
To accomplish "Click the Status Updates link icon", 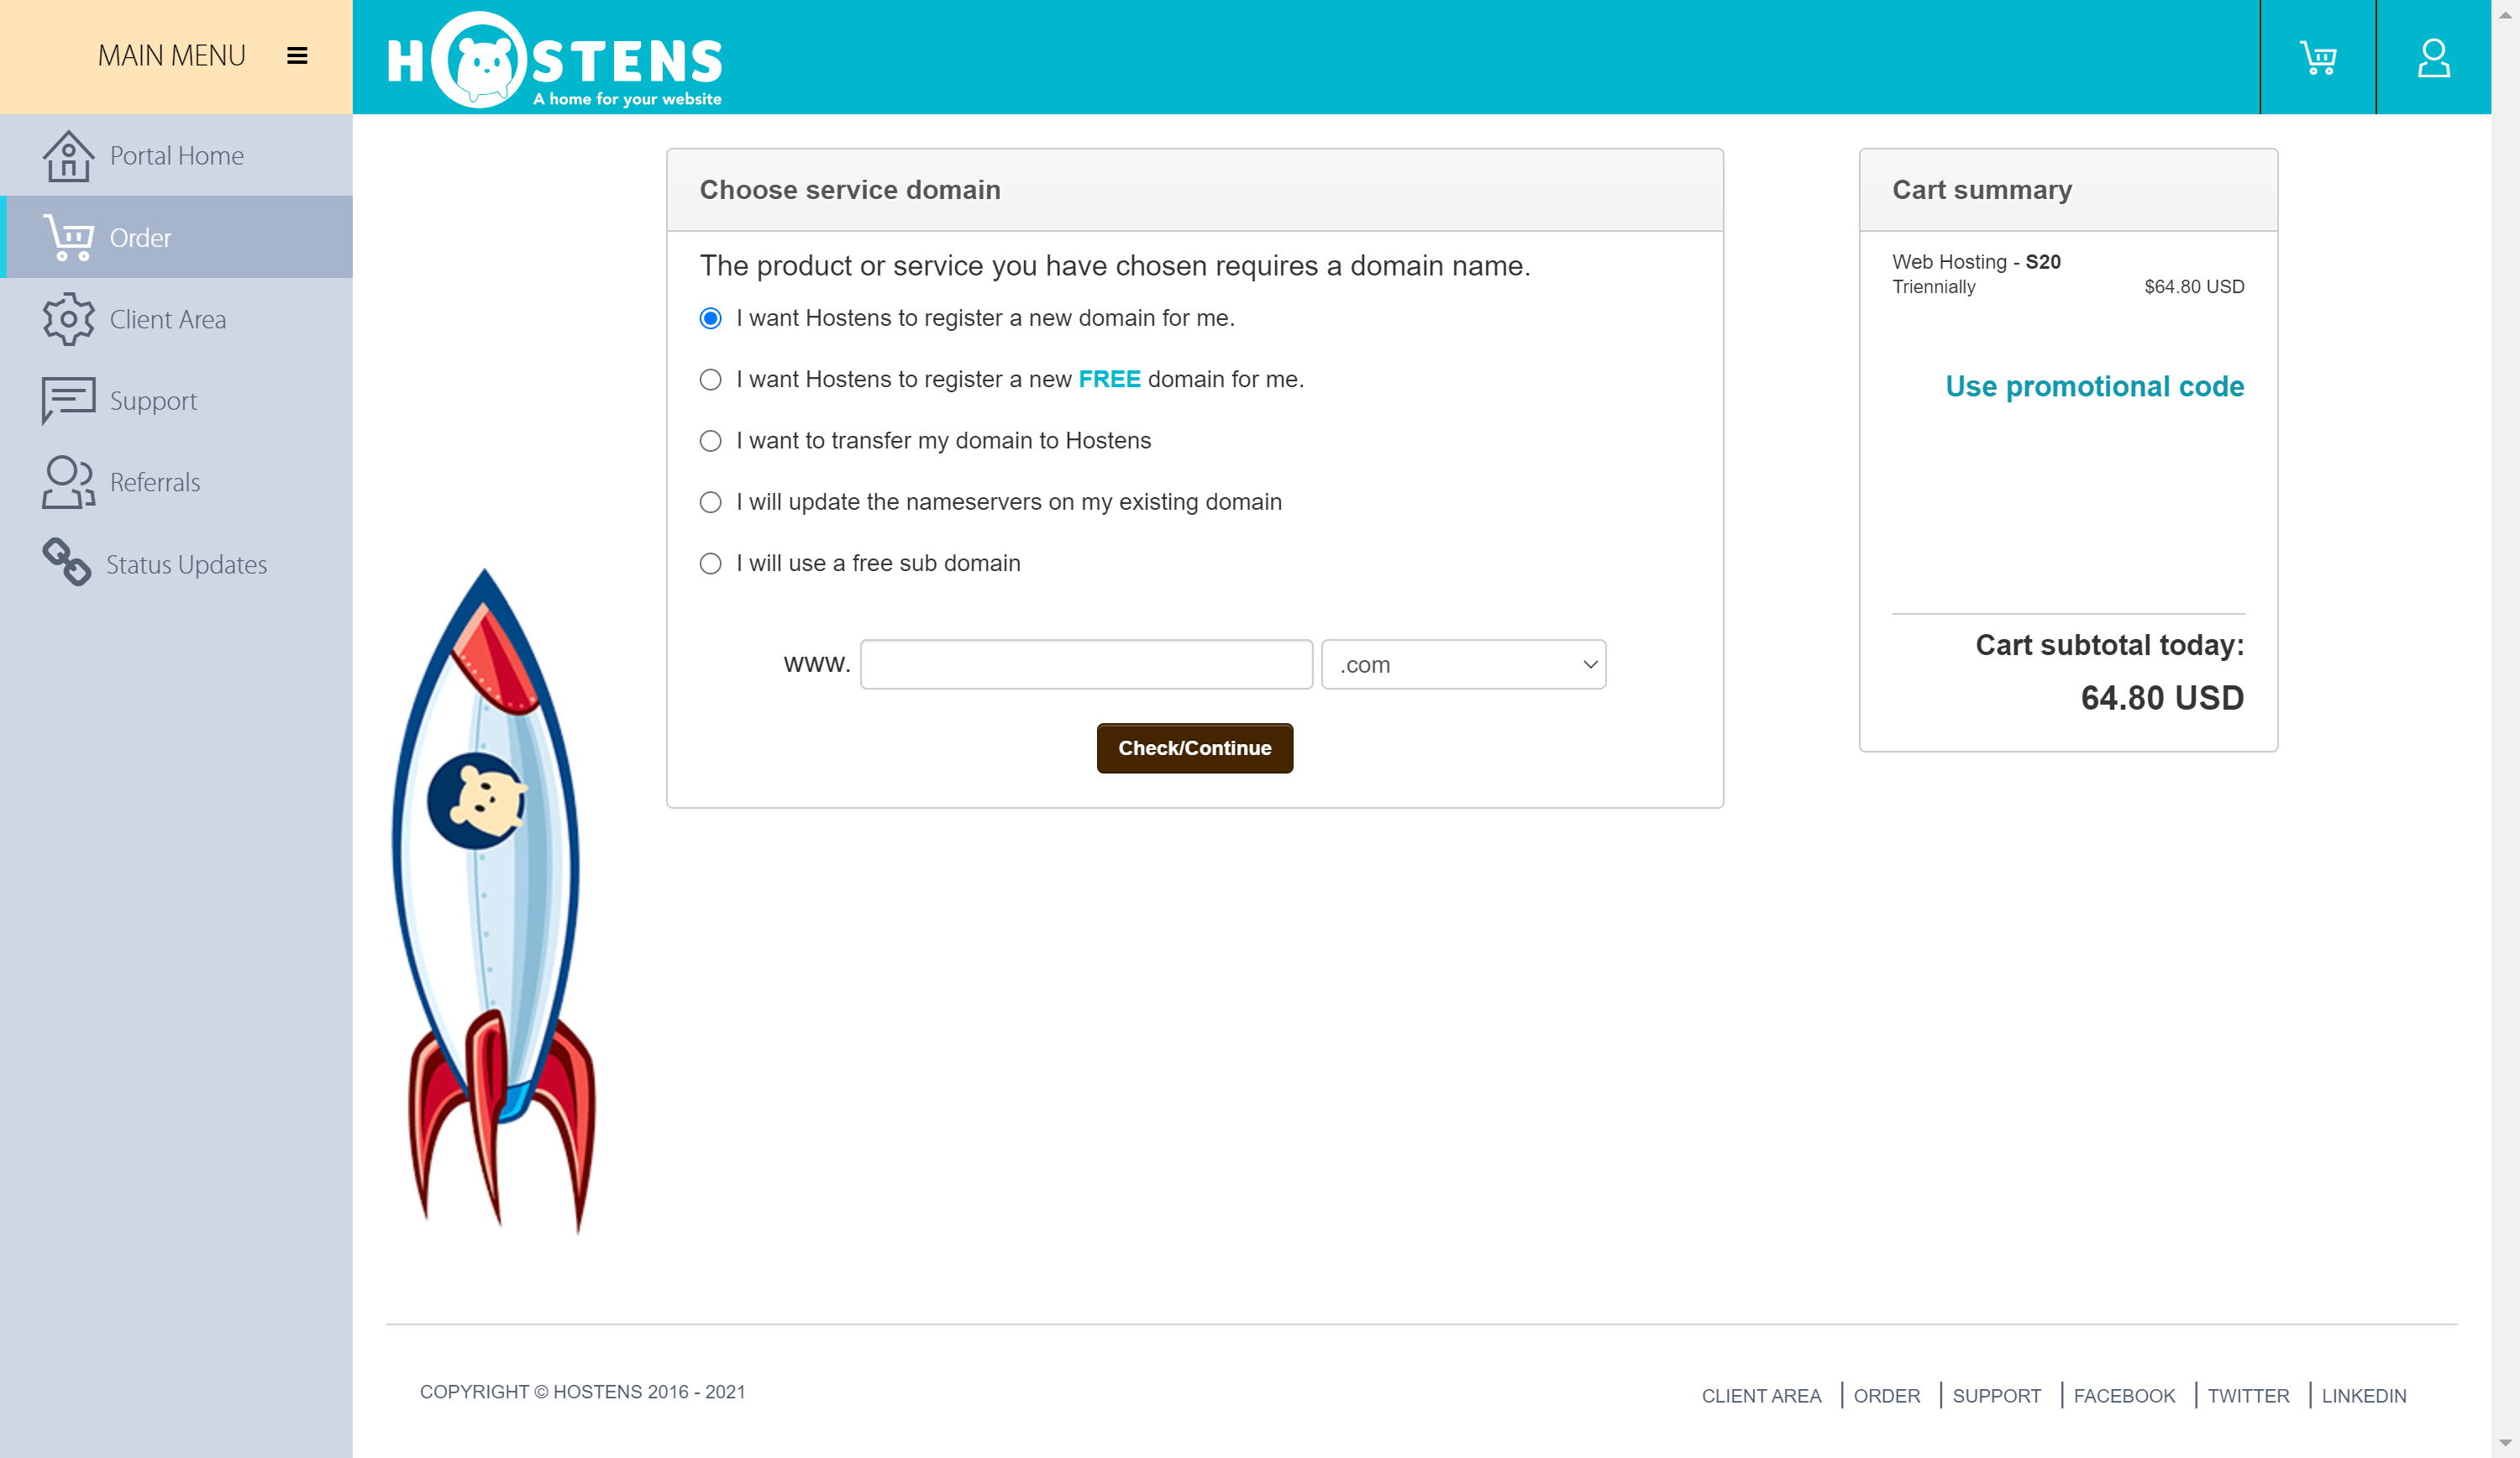I will point(66,563).
